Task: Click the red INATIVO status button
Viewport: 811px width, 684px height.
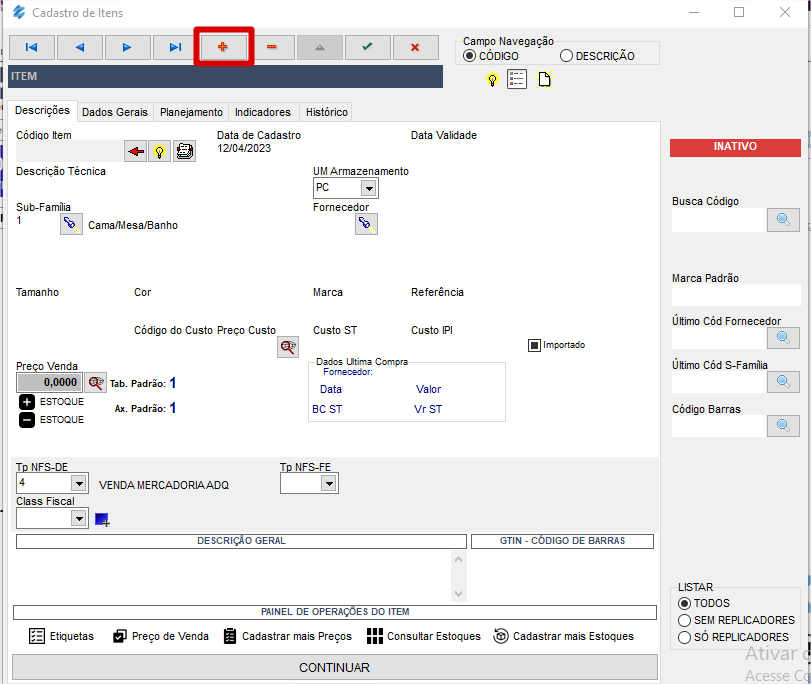Action: pos(735,147)
